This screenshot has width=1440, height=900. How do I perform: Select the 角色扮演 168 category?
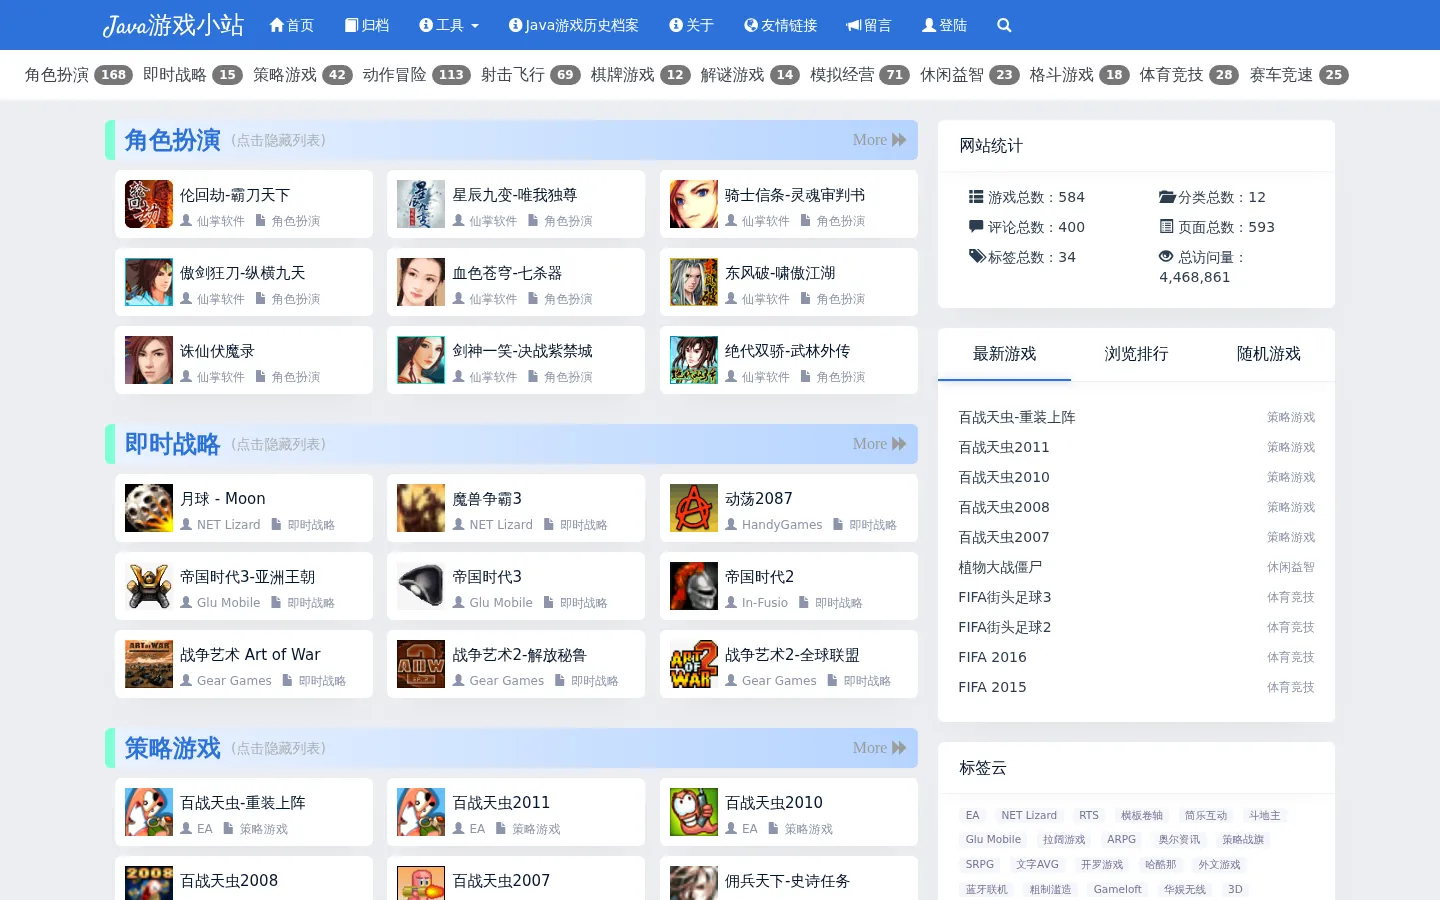click(x=79, y=75)
